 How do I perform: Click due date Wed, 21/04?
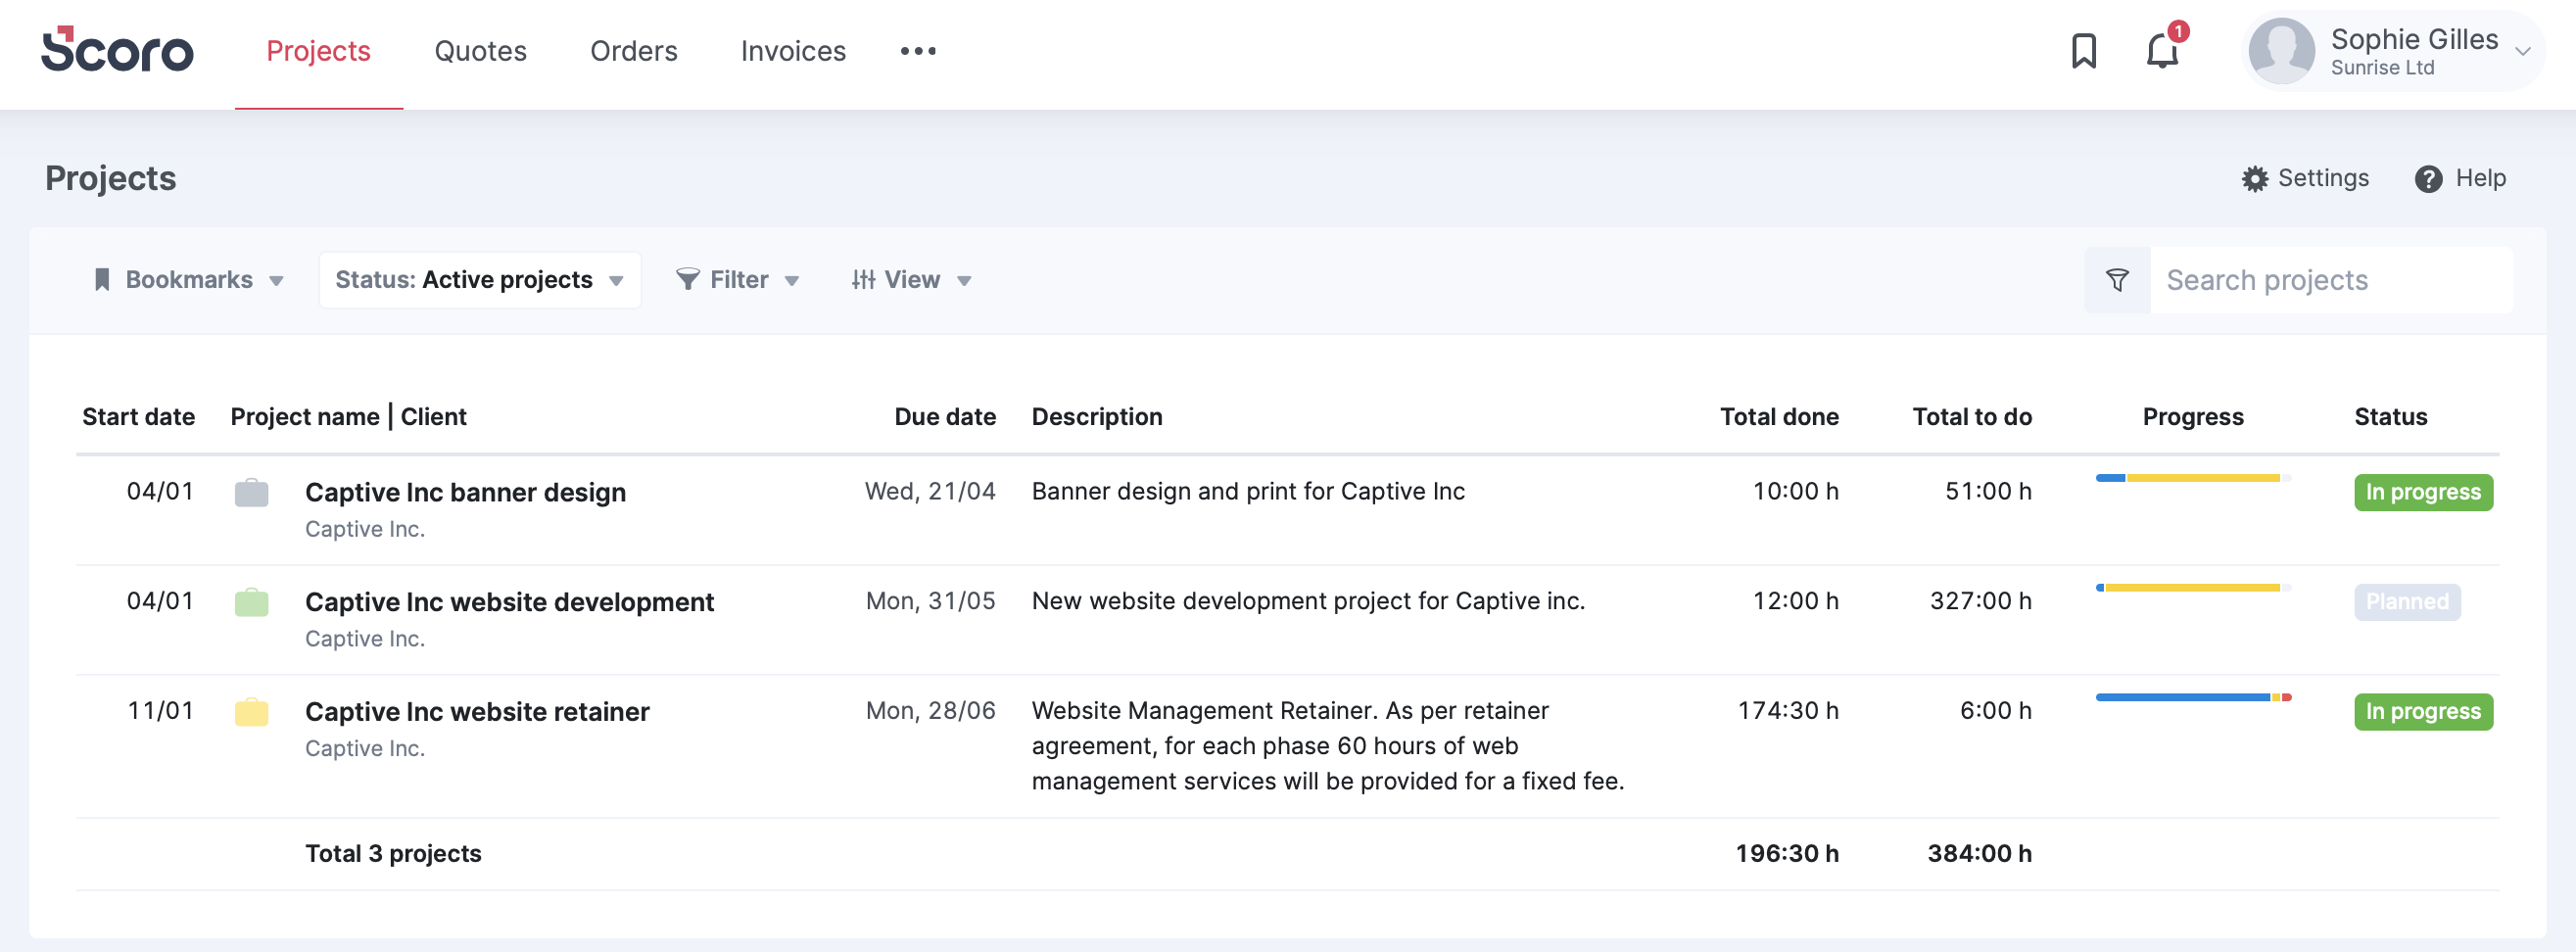930,491
